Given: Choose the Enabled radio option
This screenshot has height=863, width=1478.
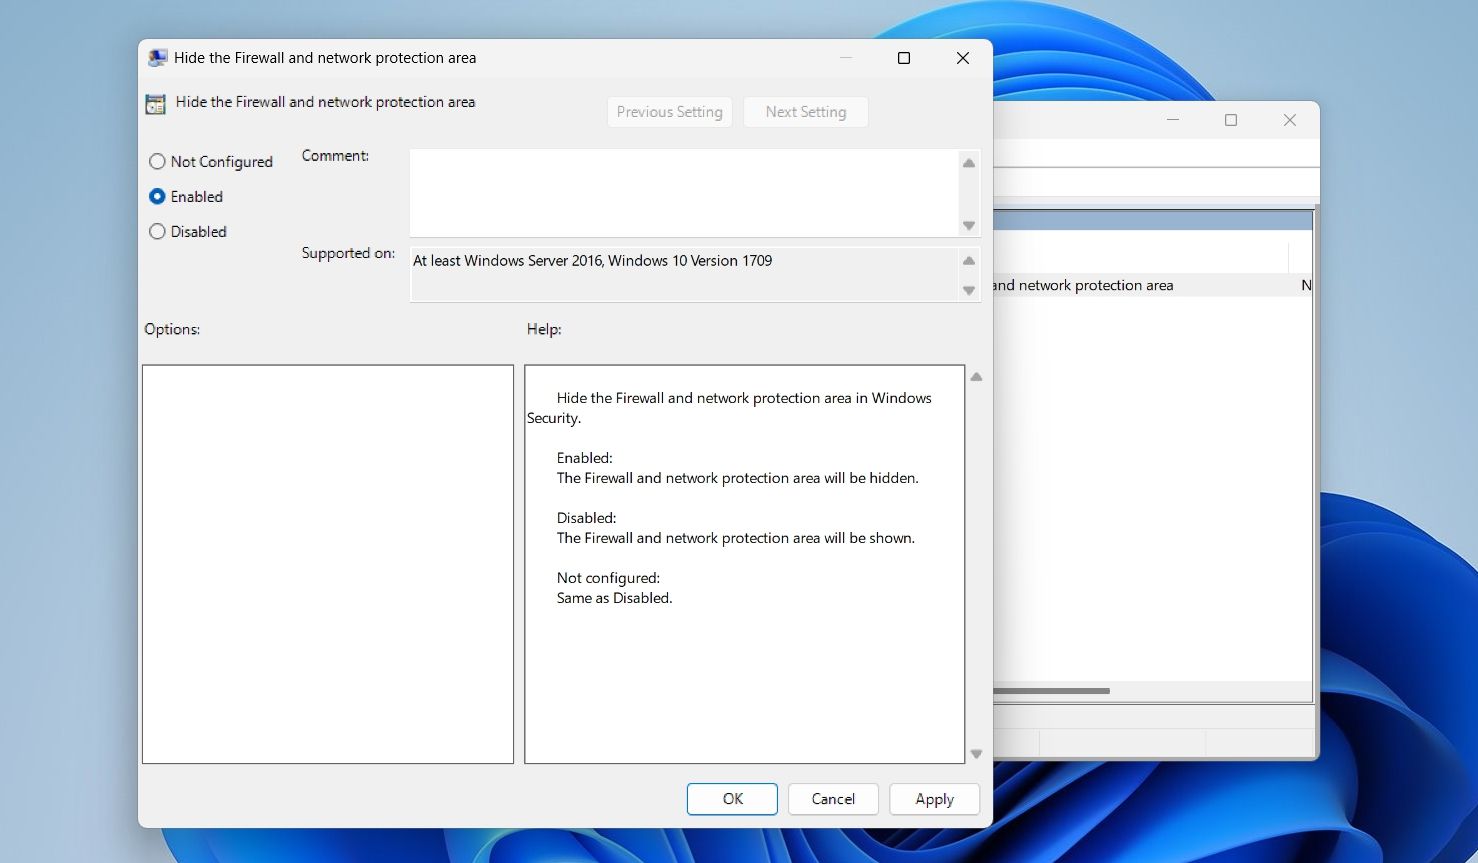Looking at the screenshot, I should 158,197.
